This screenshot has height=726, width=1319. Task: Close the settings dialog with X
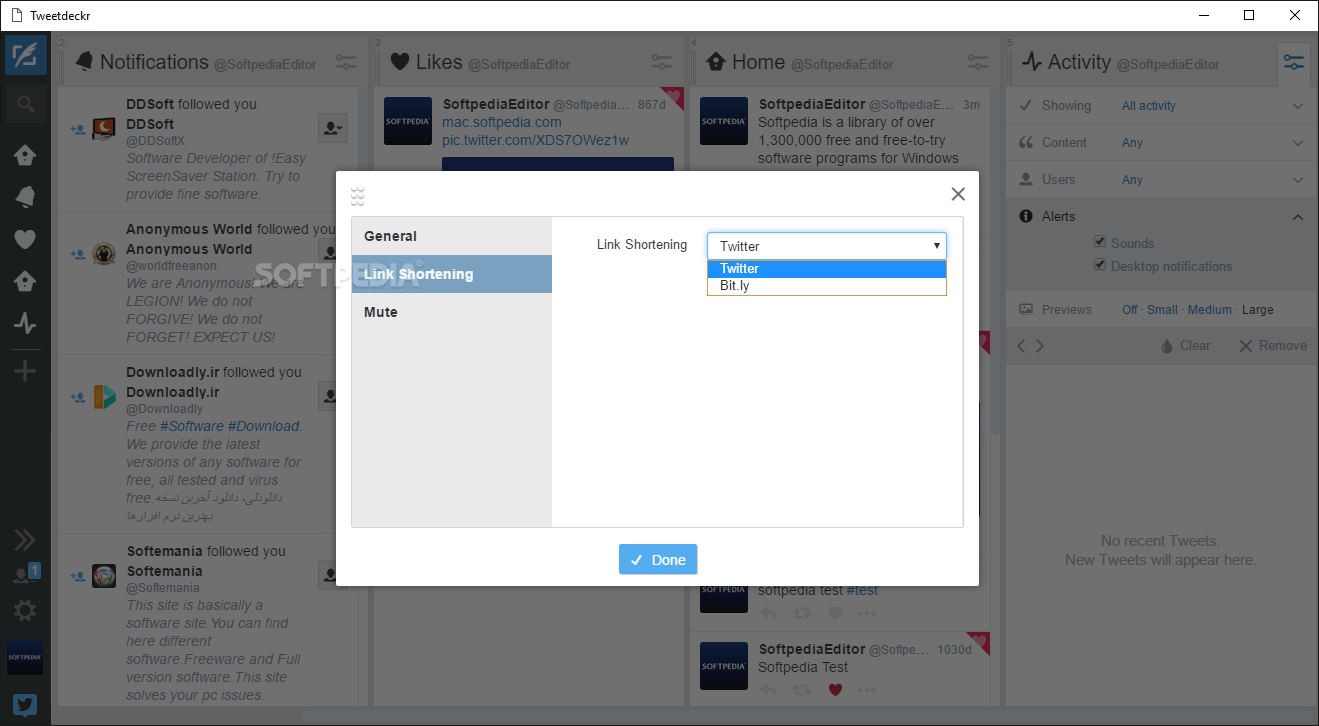[x=958, y=194]
